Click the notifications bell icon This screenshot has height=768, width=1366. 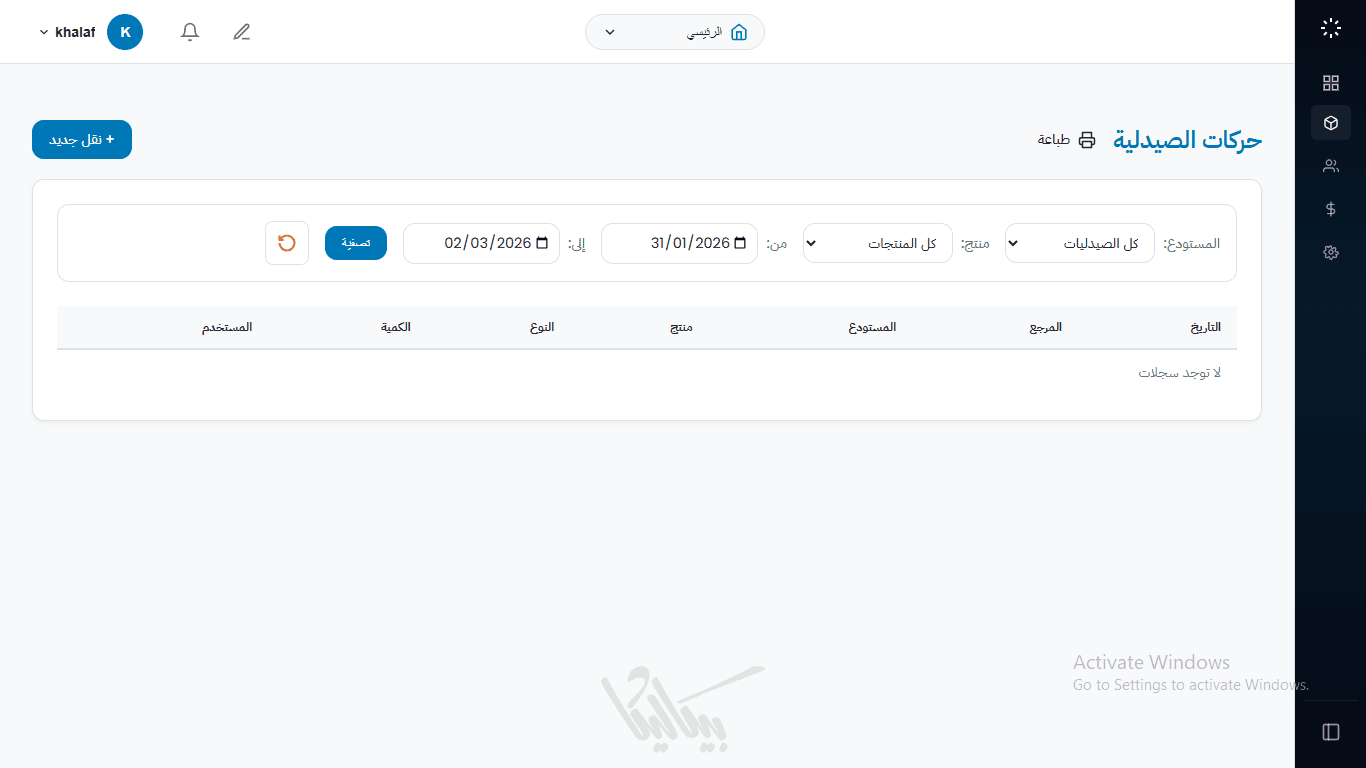tap(190, 32)
